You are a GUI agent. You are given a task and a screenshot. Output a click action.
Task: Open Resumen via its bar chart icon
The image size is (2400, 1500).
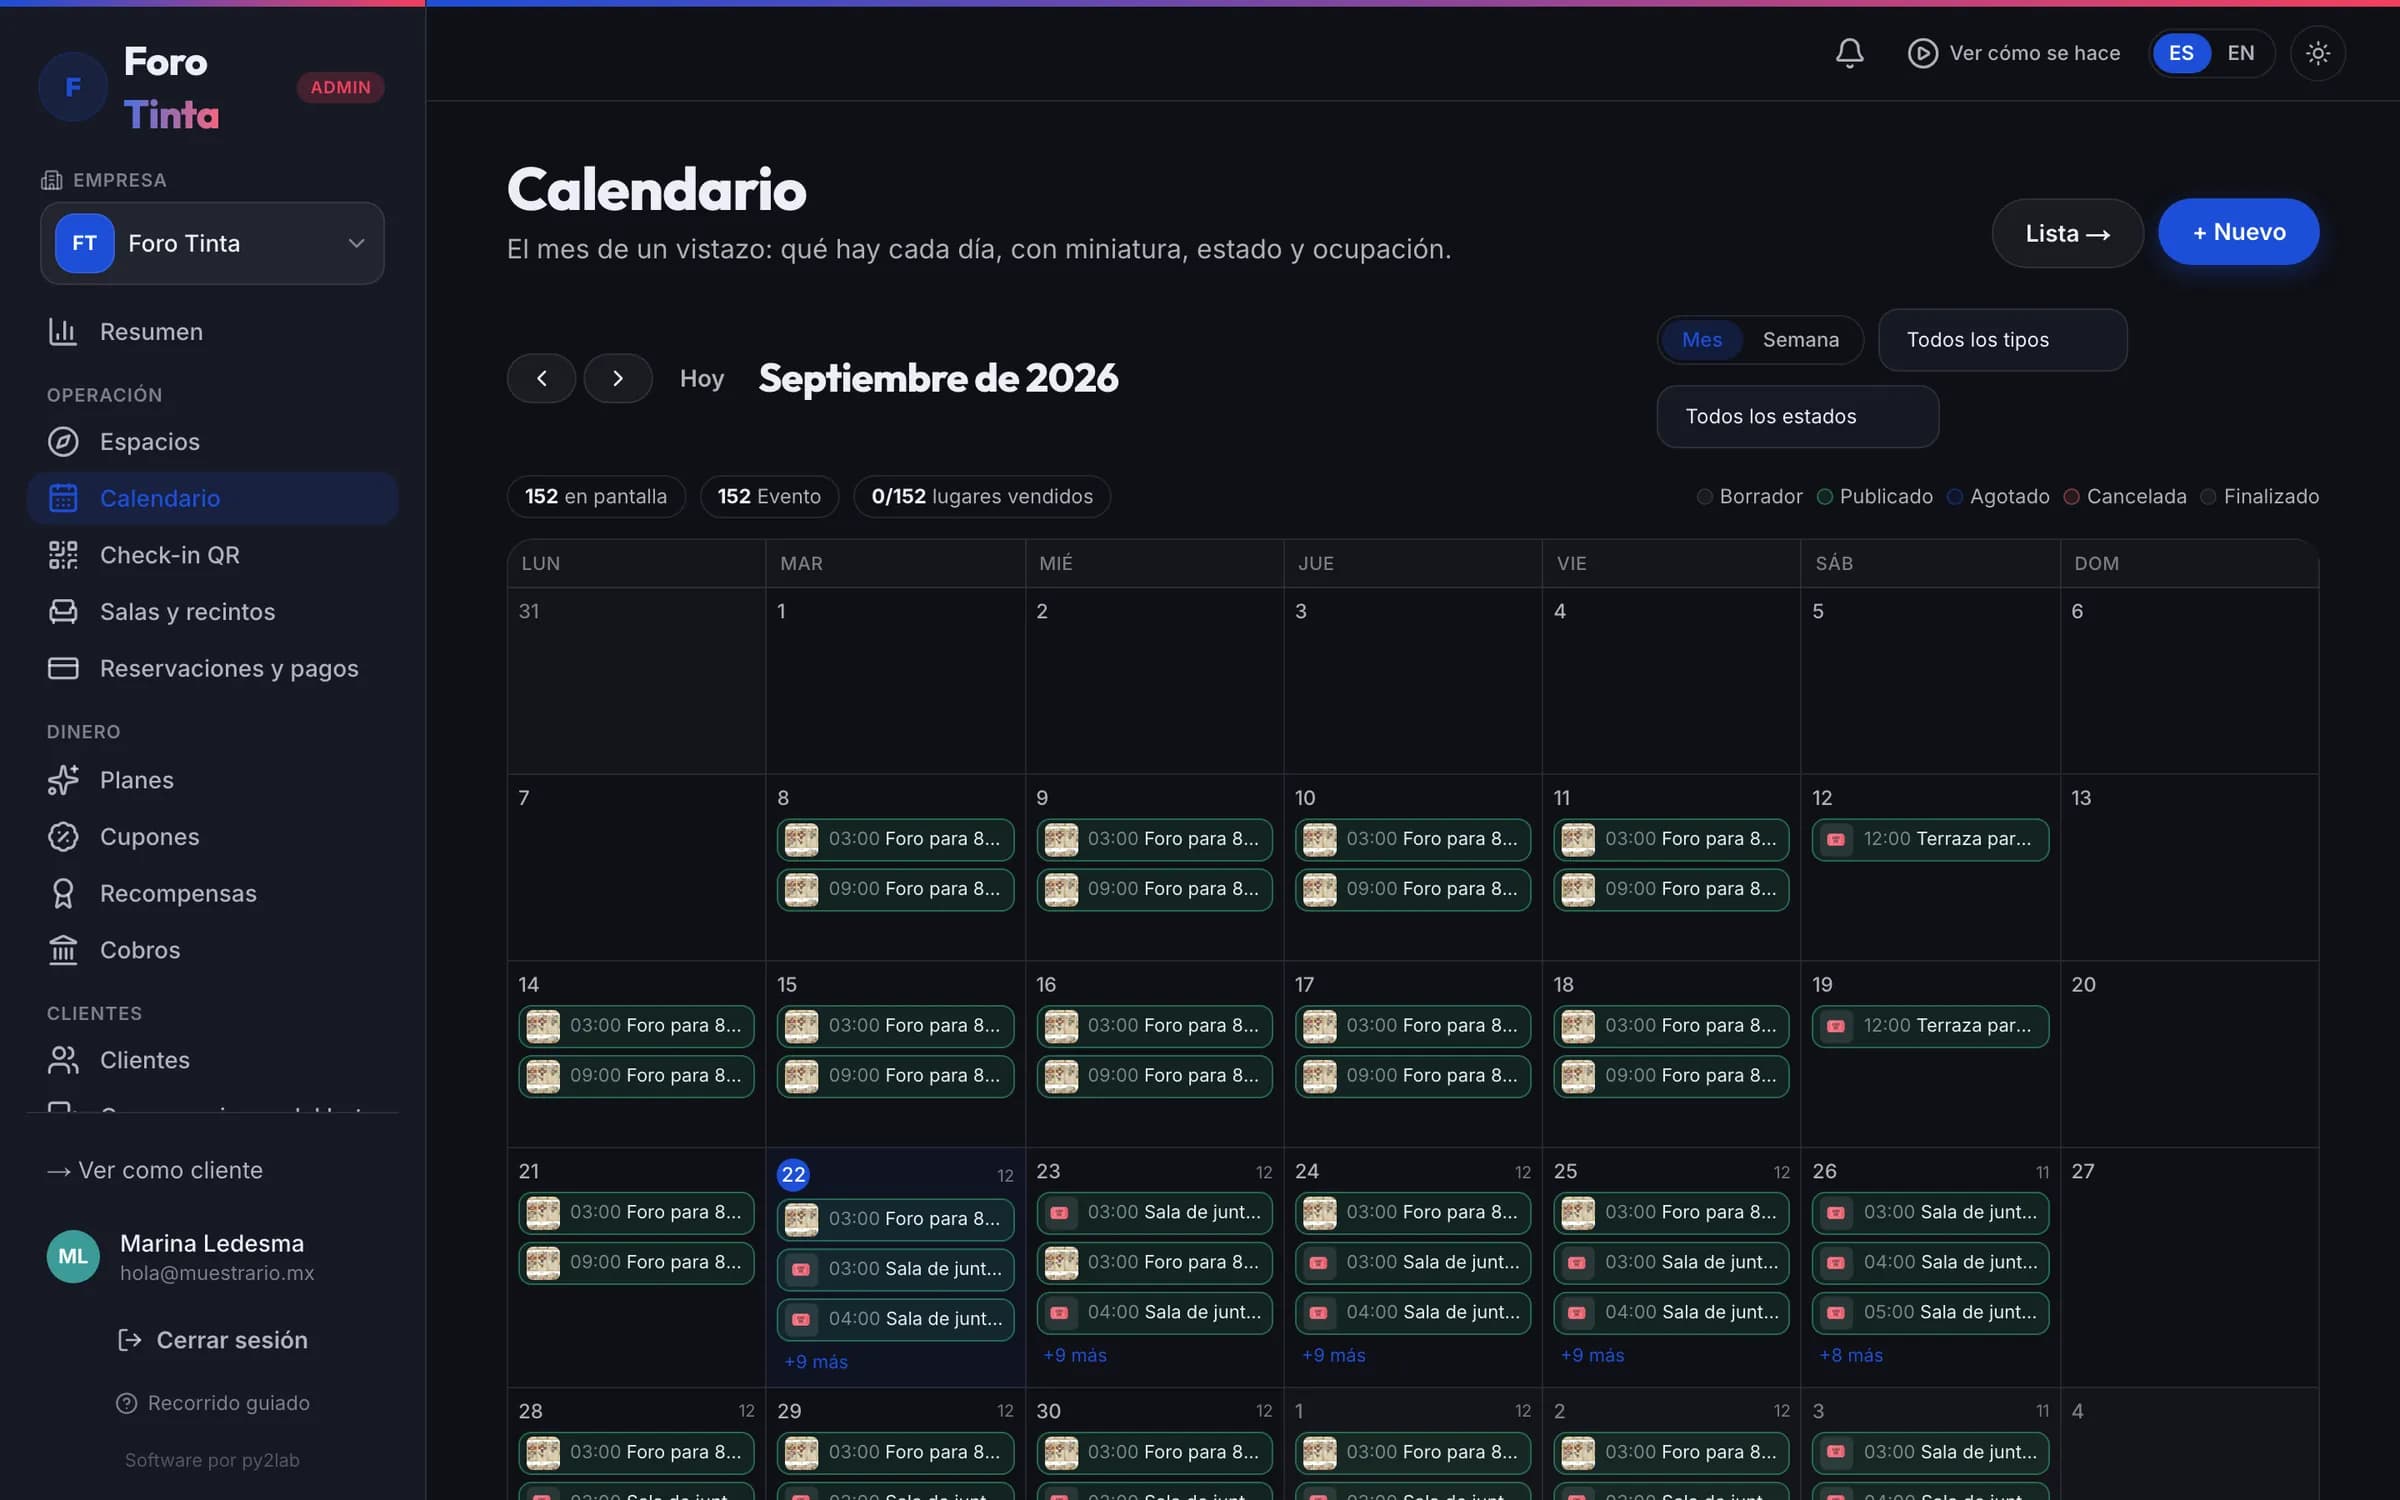click(63, 331)
